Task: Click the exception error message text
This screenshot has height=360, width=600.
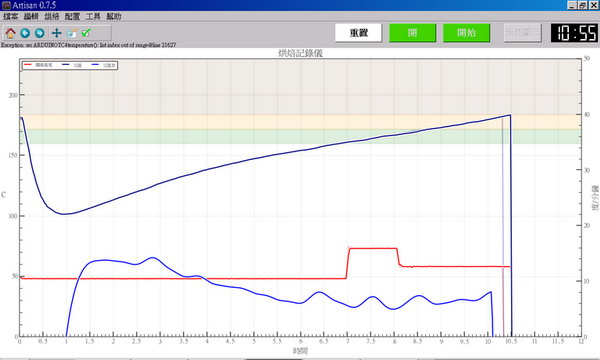Action: pos(88,45)
